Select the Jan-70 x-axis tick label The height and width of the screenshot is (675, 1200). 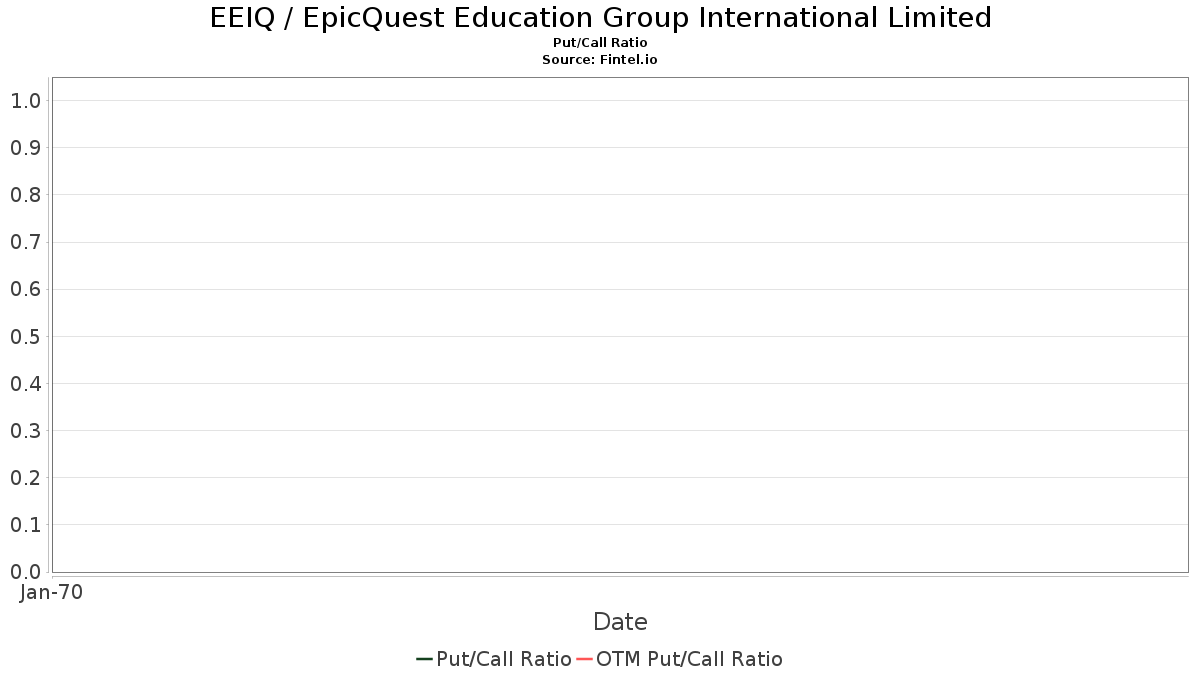click(51, 593)
